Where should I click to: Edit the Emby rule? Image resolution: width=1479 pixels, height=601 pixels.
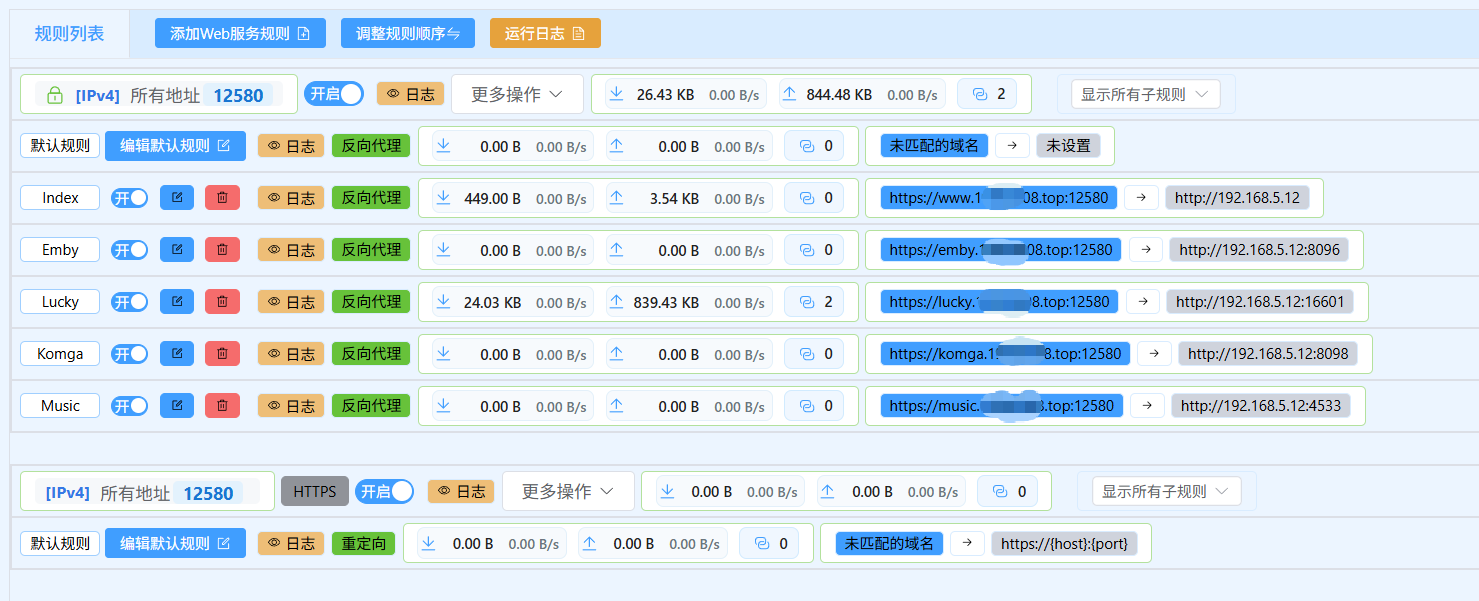[x=177, y=250]
